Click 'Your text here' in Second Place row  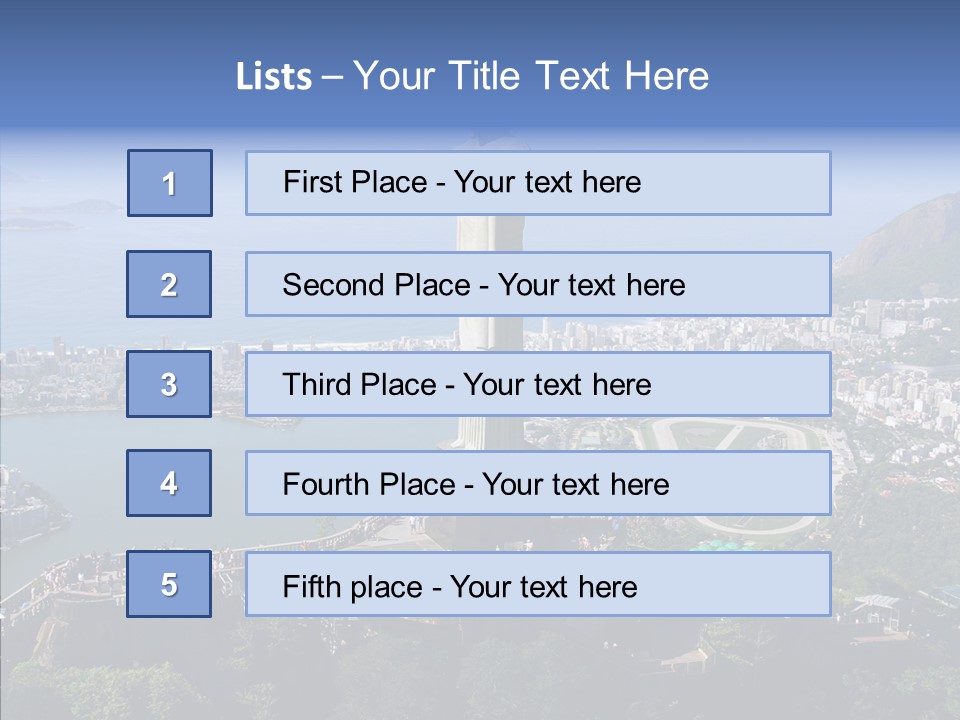click(x=591, y=285)
